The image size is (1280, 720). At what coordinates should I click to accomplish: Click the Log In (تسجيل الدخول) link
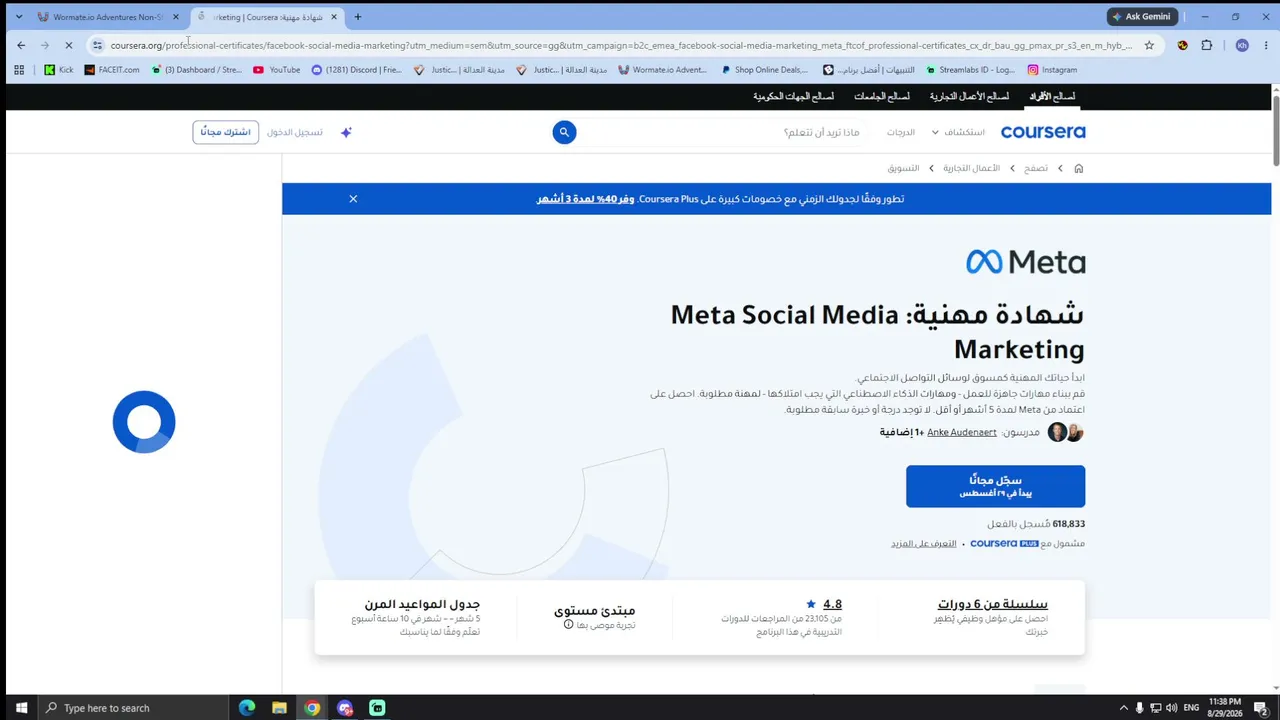(295, 132)
